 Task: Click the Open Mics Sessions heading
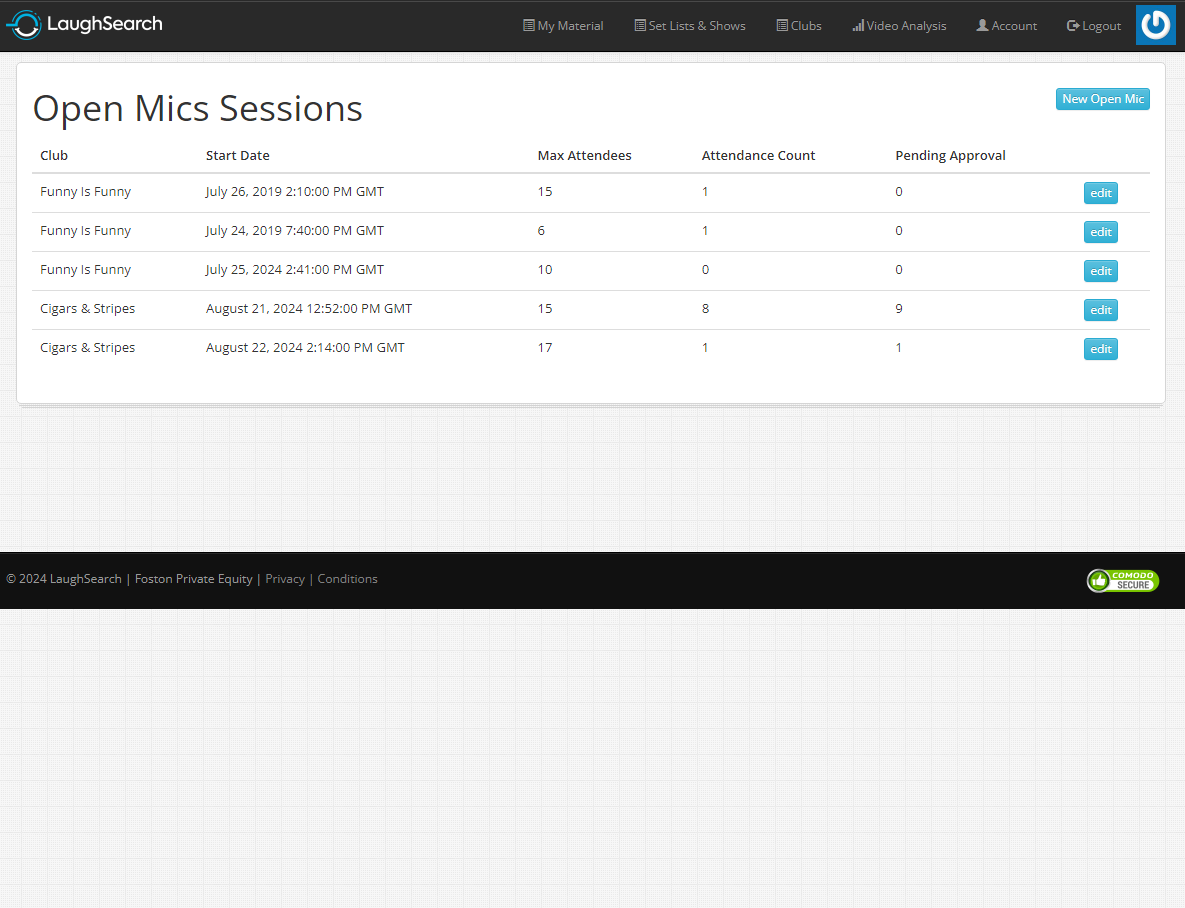198,109
